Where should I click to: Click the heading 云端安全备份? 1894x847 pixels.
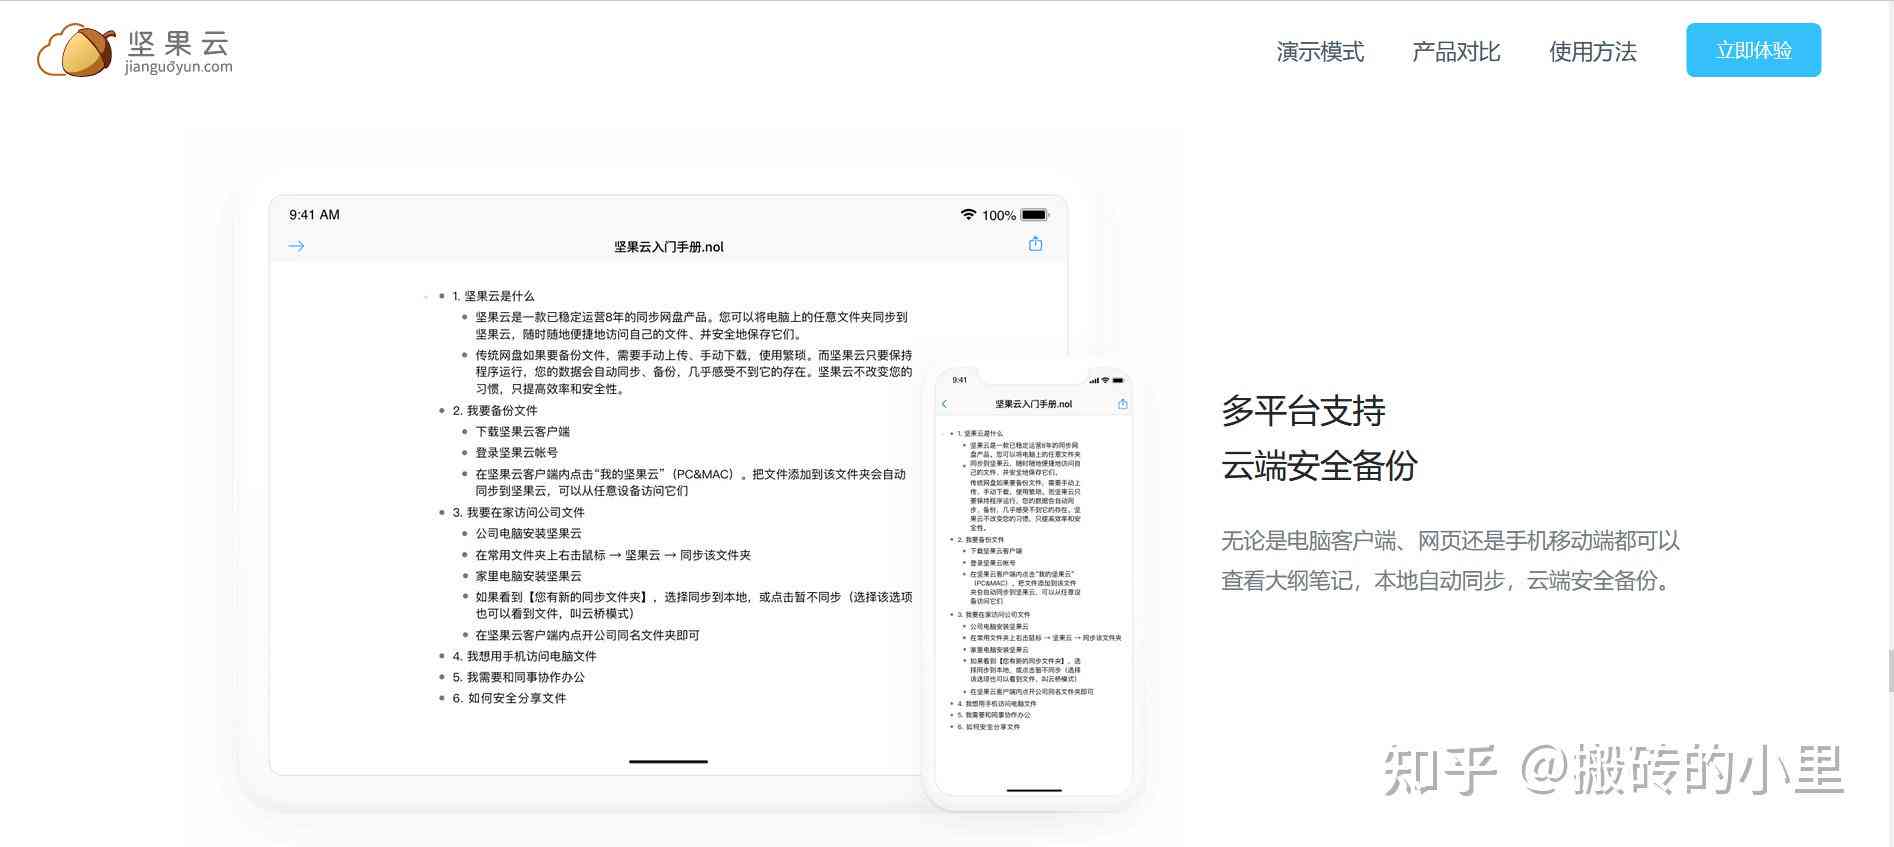tap(1319, 466)
